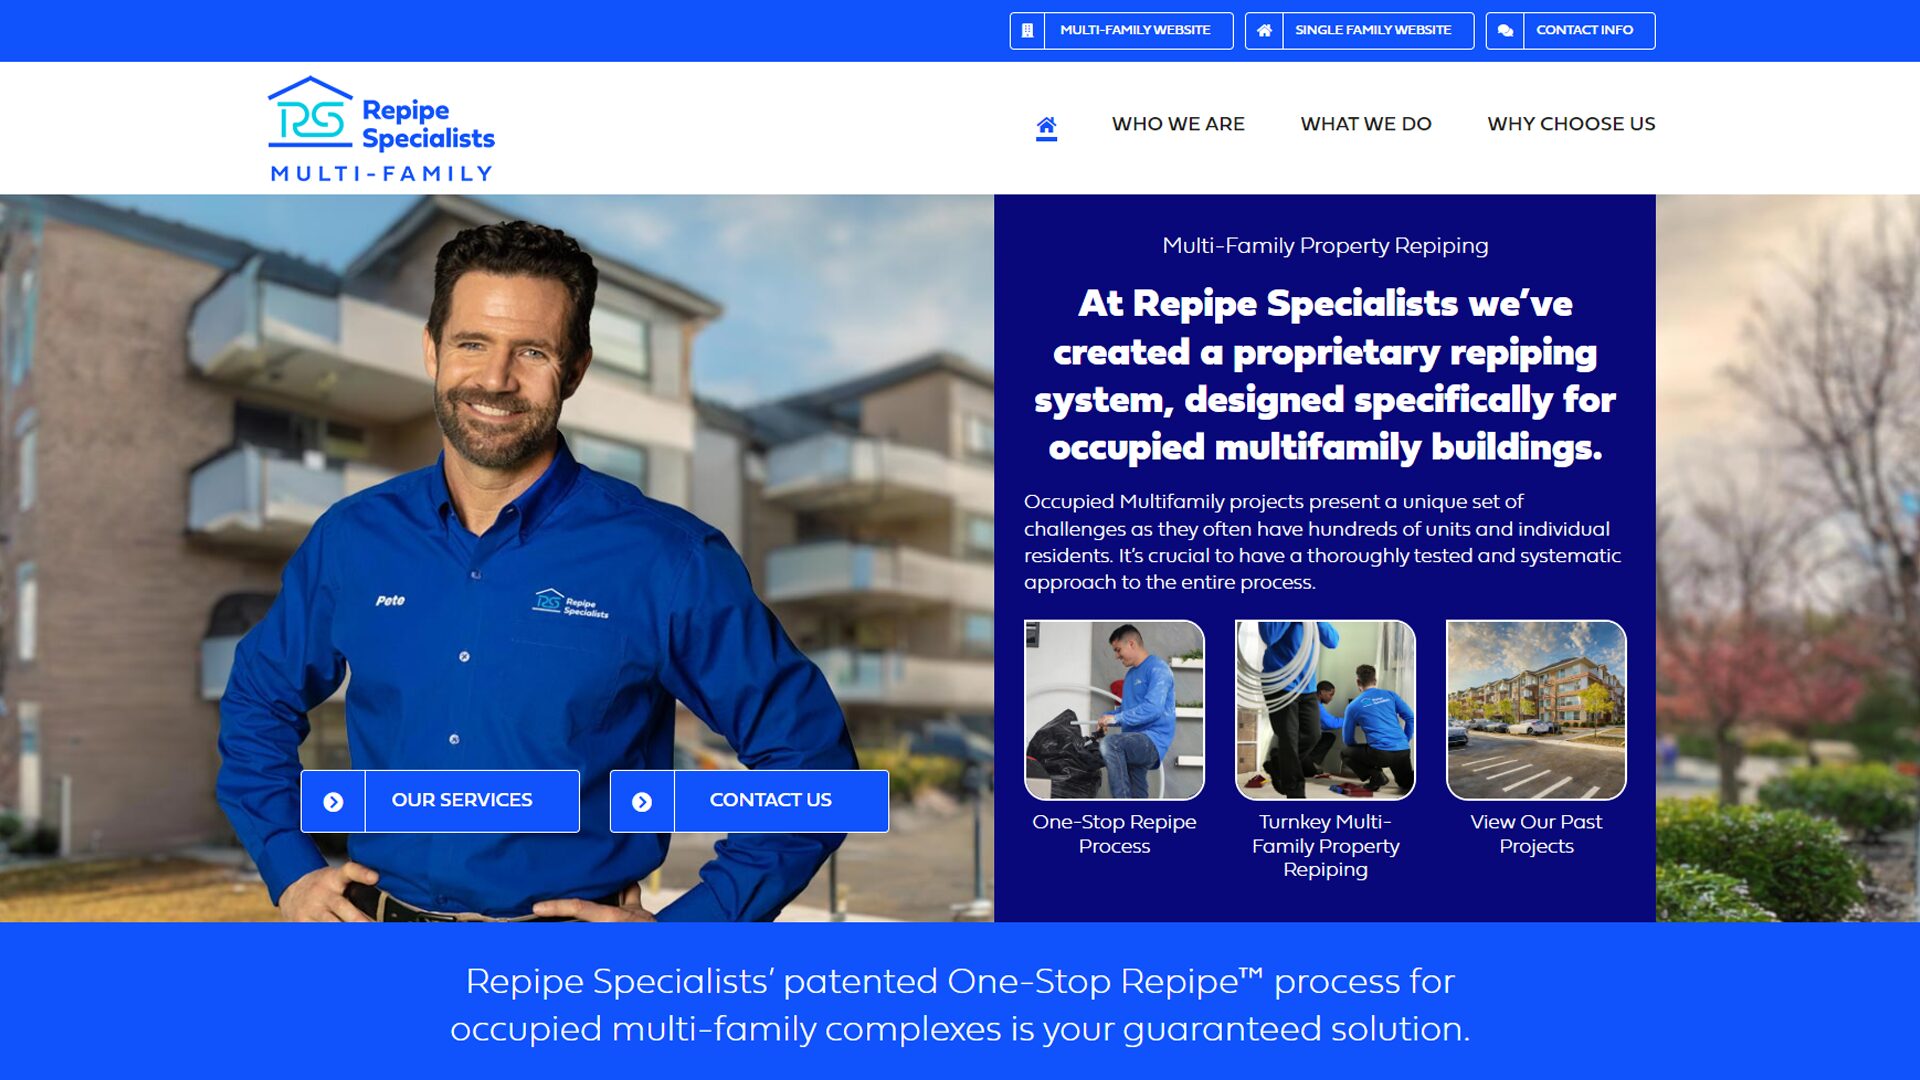The height and width of the screenshot is (1080, 1920).
Task: Open the What We Do menu
Action: [x=1366, y=124]
